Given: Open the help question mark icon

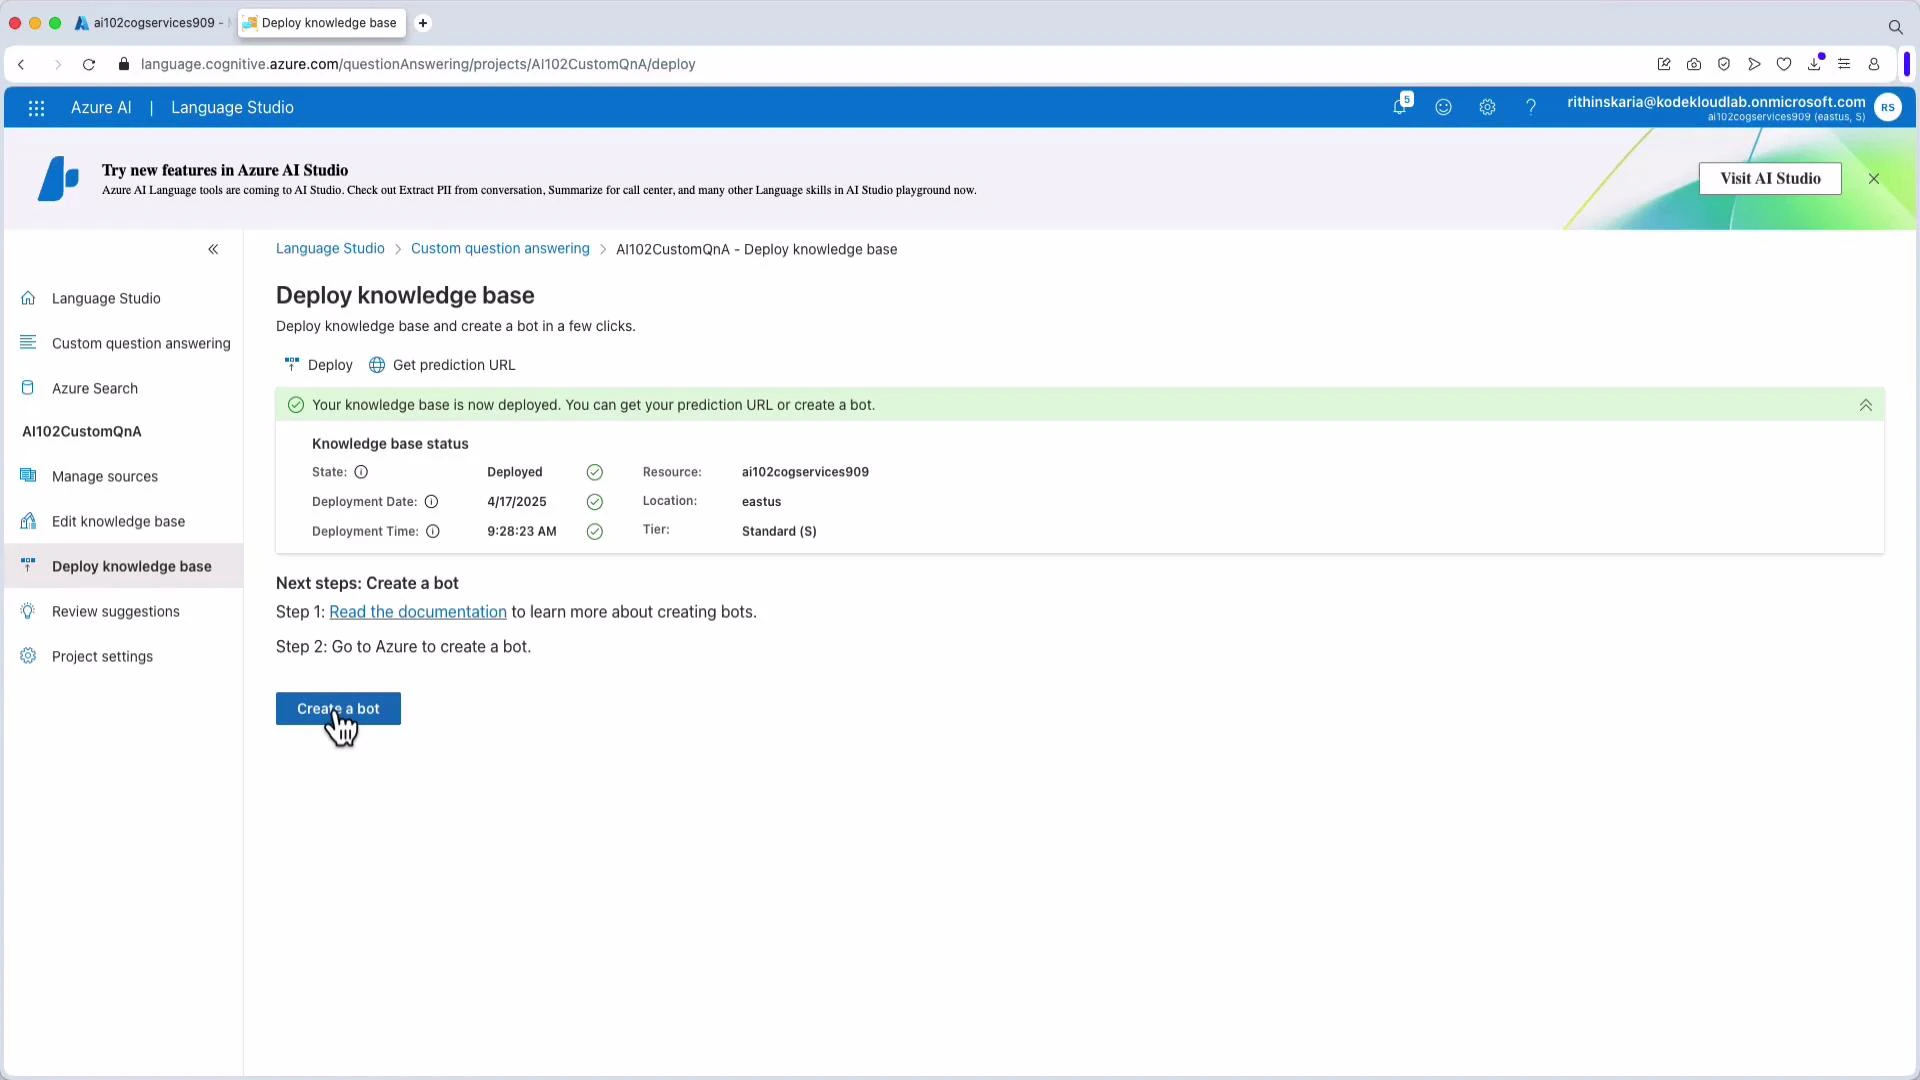Looking at the screenshot, I should [x=1531, y=107].
